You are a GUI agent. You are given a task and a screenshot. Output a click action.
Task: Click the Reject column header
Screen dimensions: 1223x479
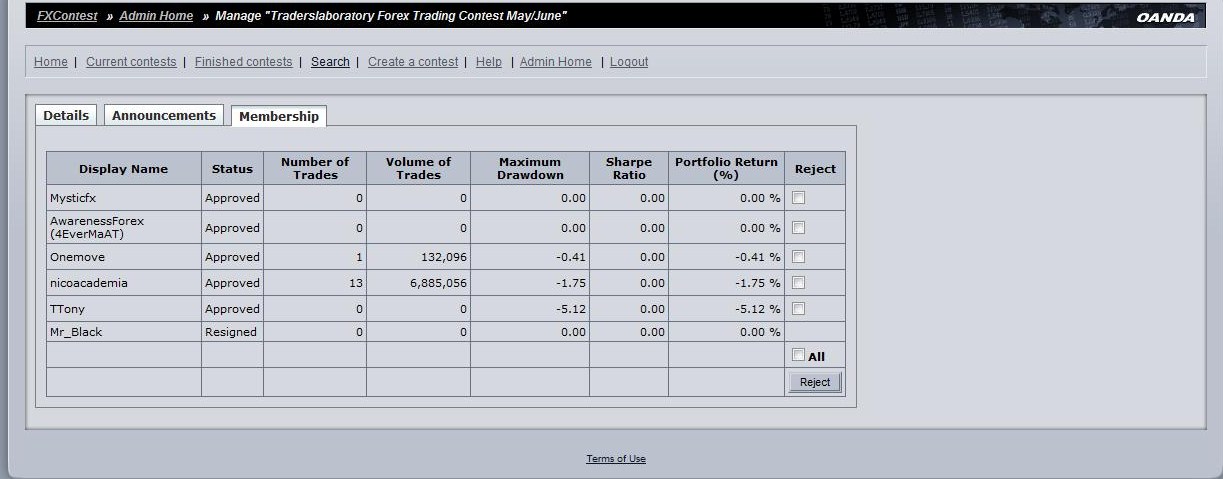point(815,168)
